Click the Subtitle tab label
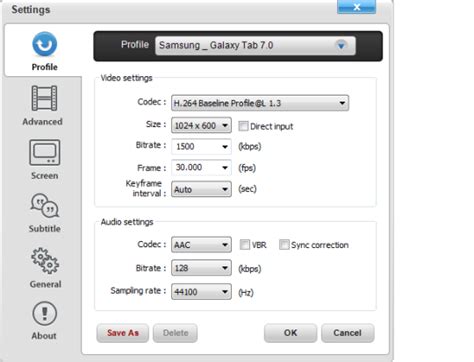 coord(45,229)
